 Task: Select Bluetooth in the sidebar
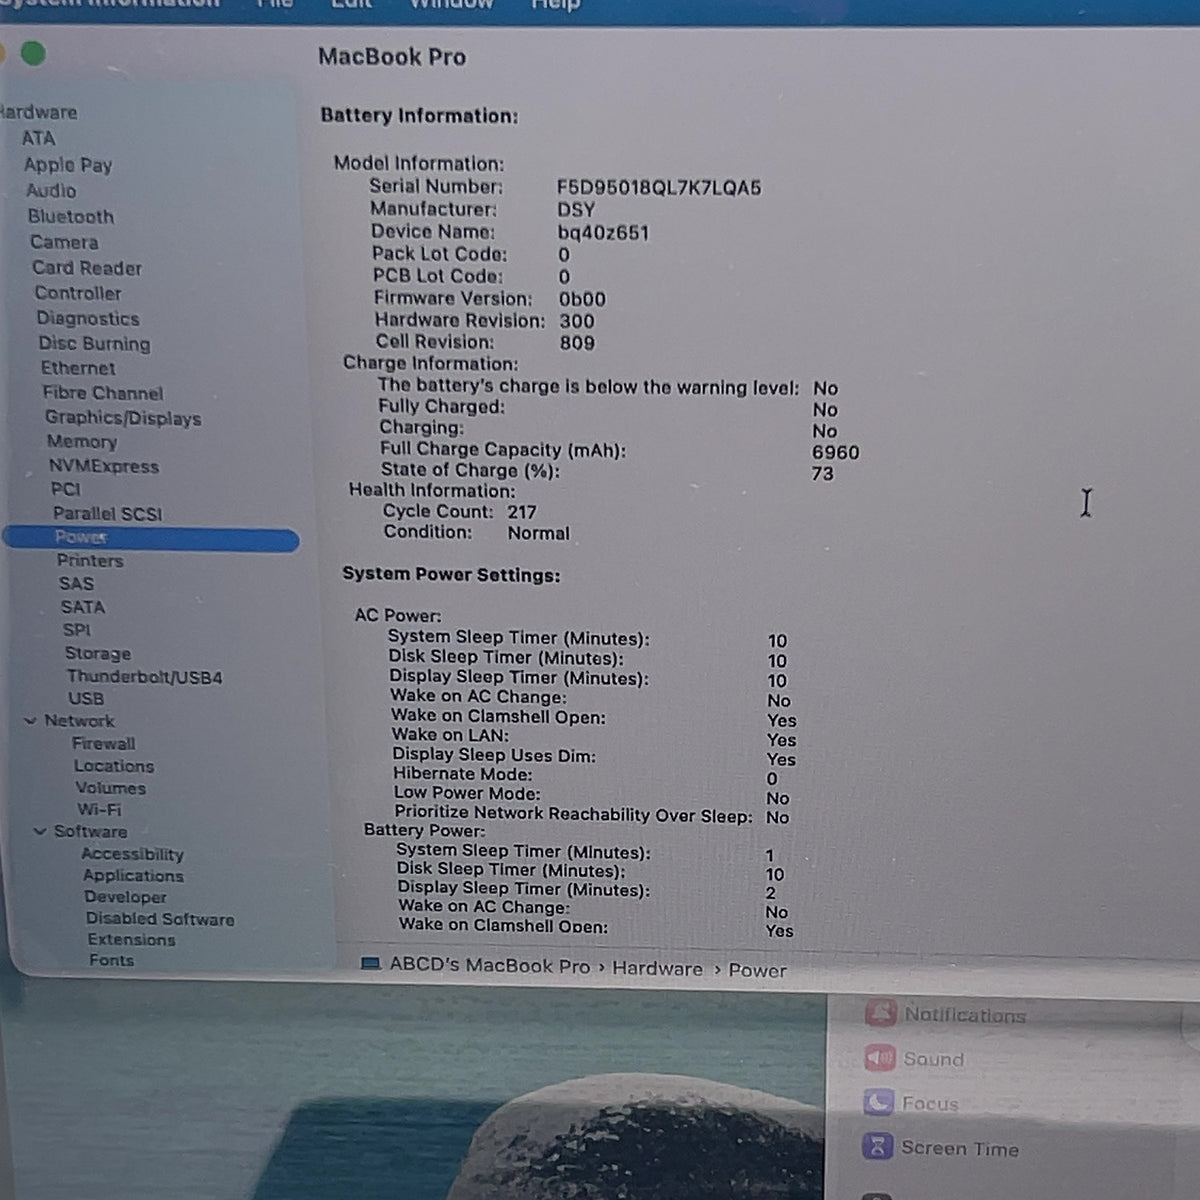pos(71,216)
